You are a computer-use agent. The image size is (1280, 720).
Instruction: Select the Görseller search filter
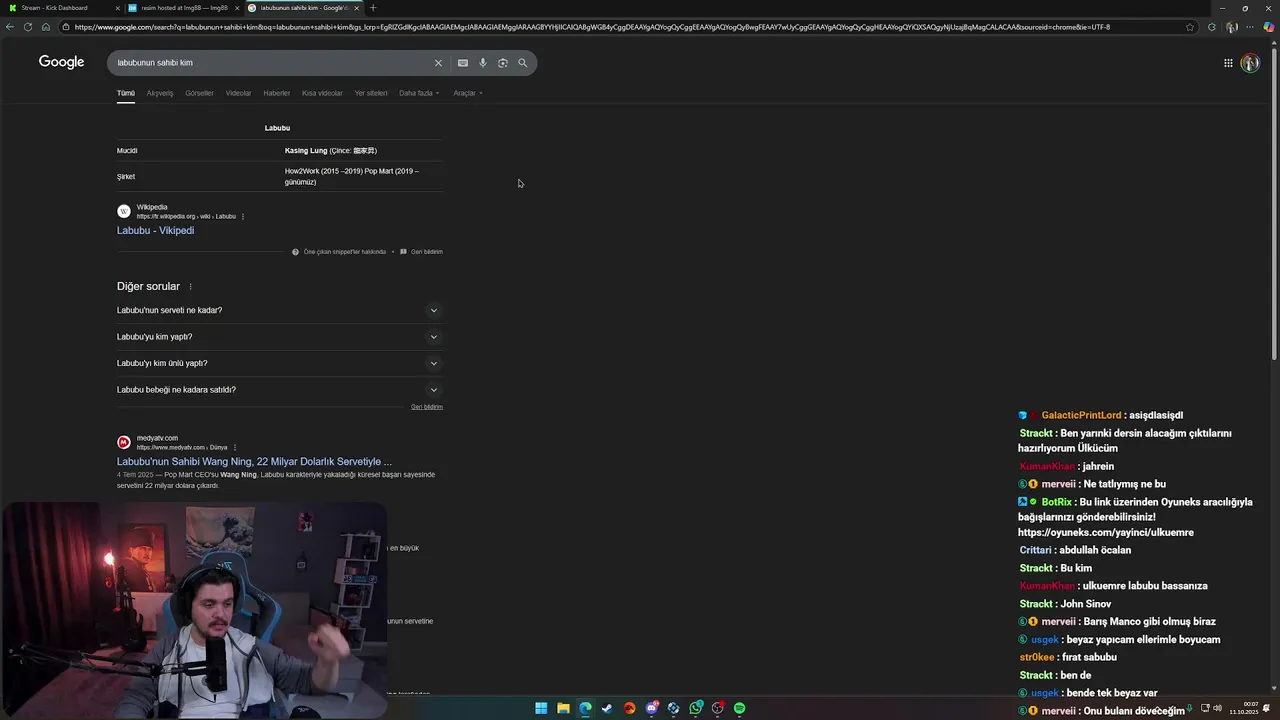[x=199, y=93]
